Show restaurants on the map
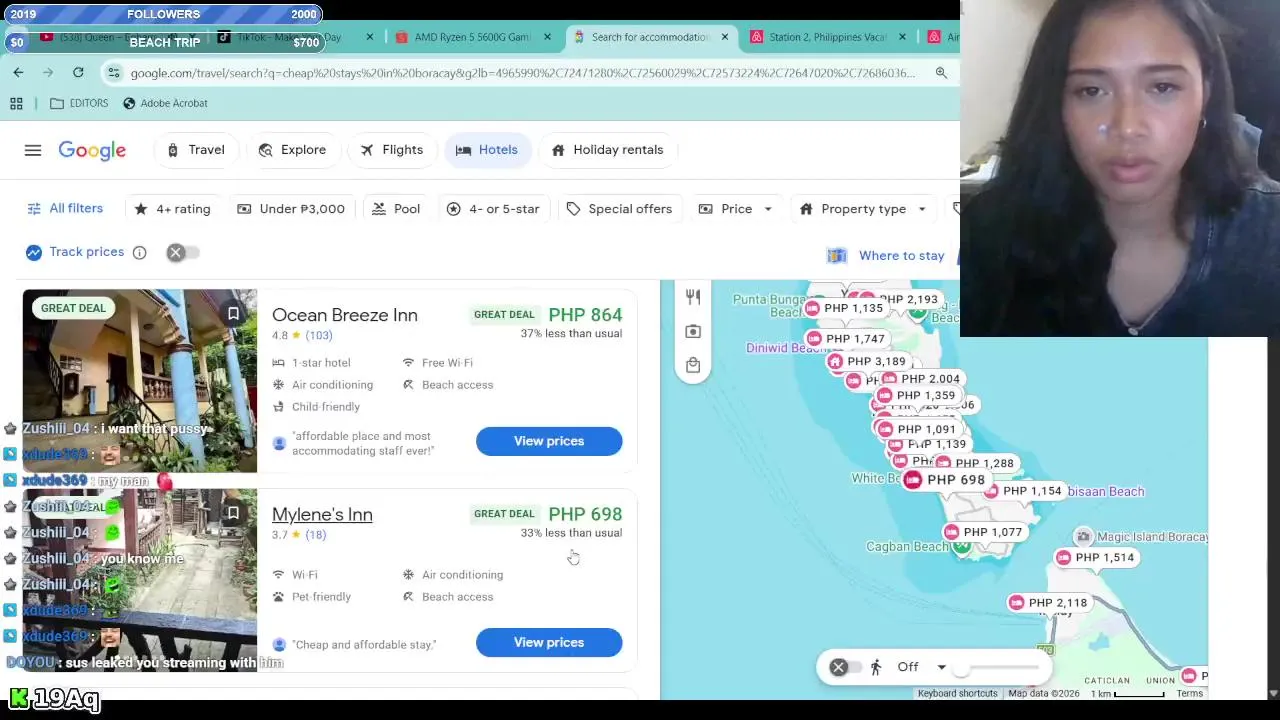The image size is (1280, 720). (693, 297)
